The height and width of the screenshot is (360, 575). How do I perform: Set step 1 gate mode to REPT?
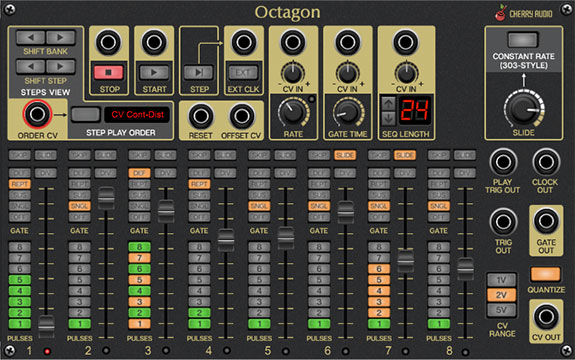[19, 184]
